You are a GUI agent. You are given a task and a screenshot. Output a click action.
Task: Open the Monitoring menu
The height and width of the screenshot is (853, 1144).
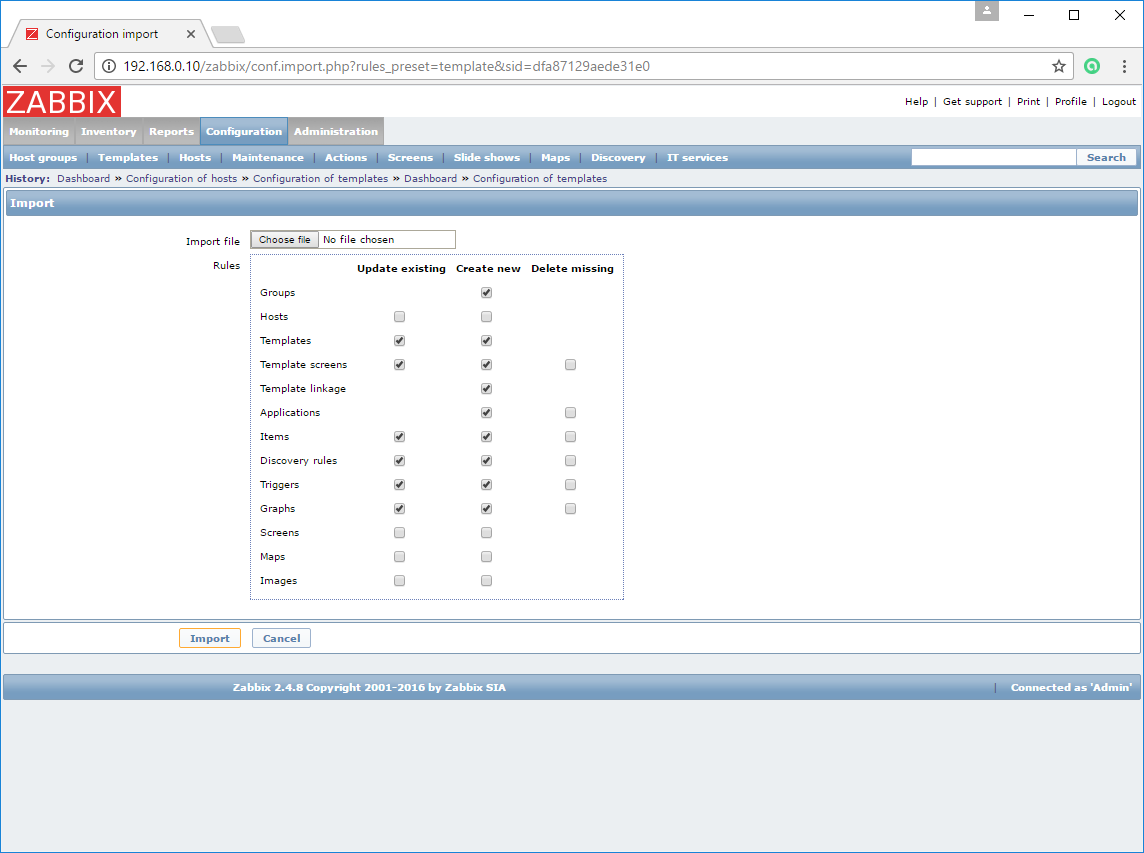coord(39,131)
